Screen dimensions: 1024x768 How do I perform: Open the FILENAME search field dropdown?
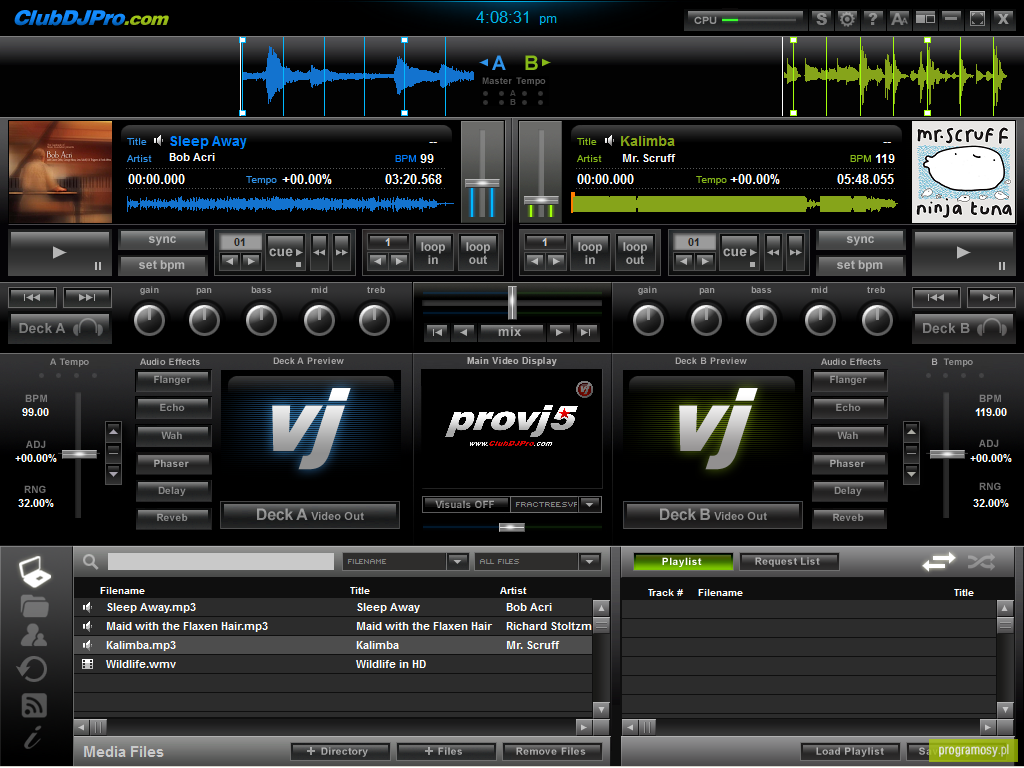click(x=457, y=562)
